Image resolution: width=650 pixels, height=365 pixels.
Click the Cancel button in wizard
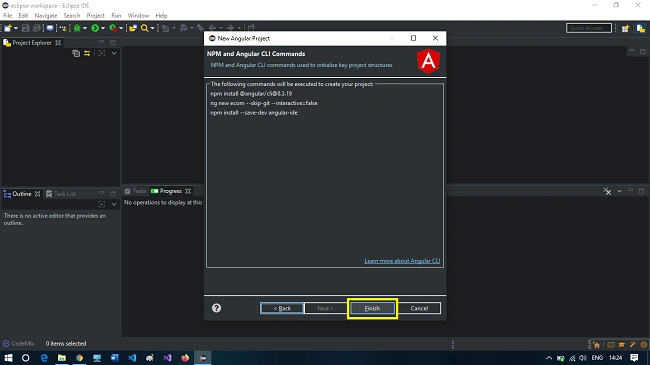tap(419, 308)
